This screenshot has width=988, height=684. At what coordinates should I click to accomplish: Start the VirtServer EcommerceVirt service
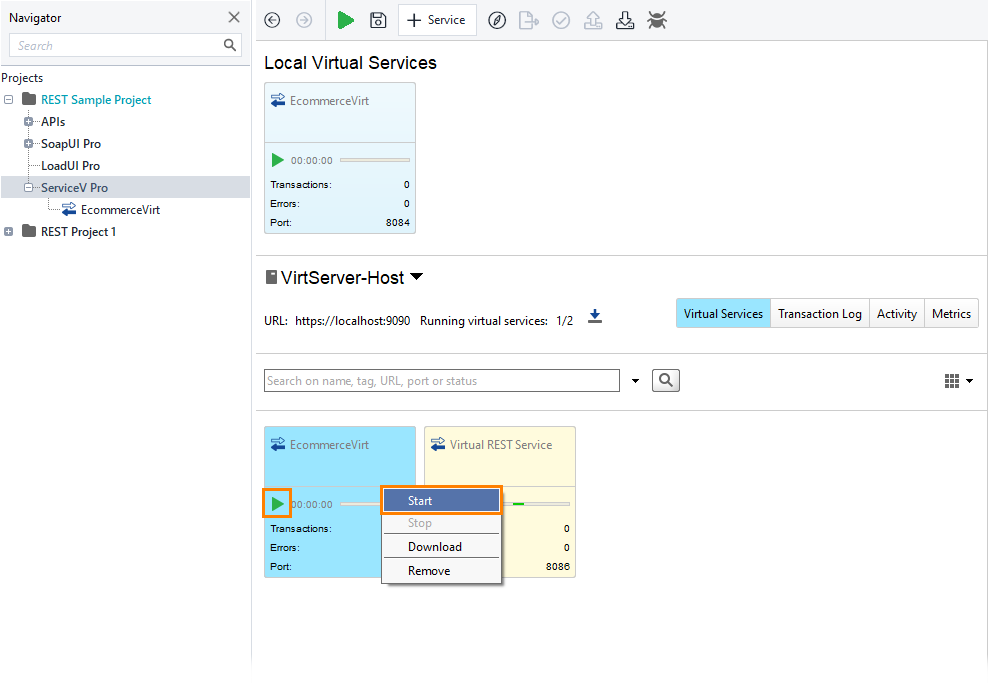[x=277, y=504]
